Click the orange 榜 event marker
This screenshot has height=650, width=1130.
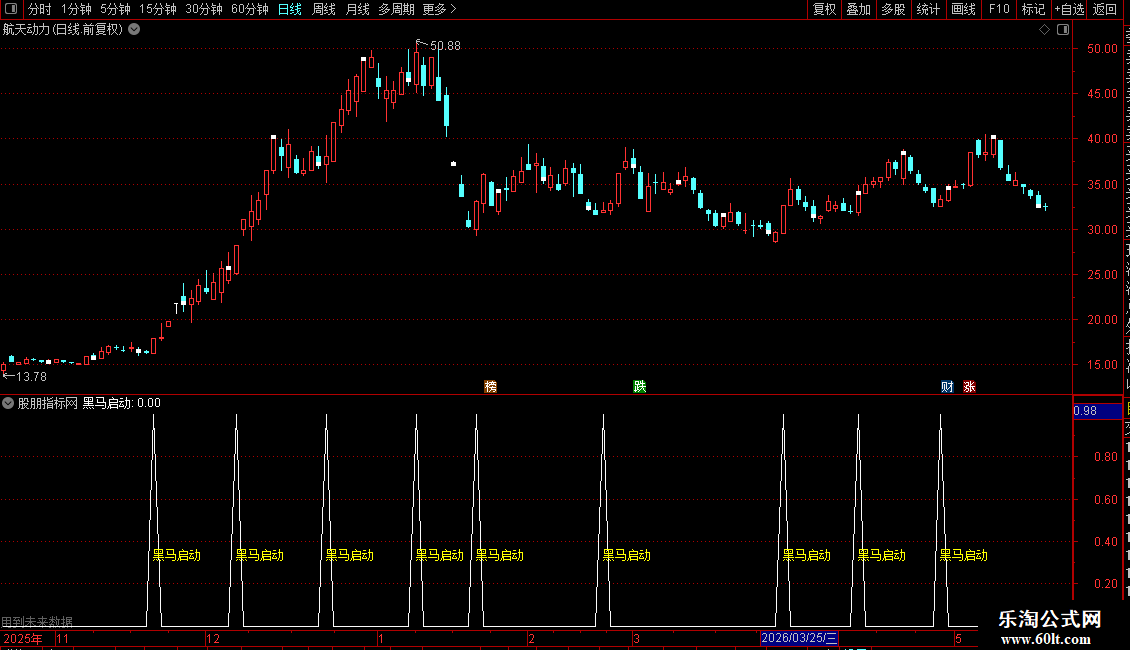491,387
